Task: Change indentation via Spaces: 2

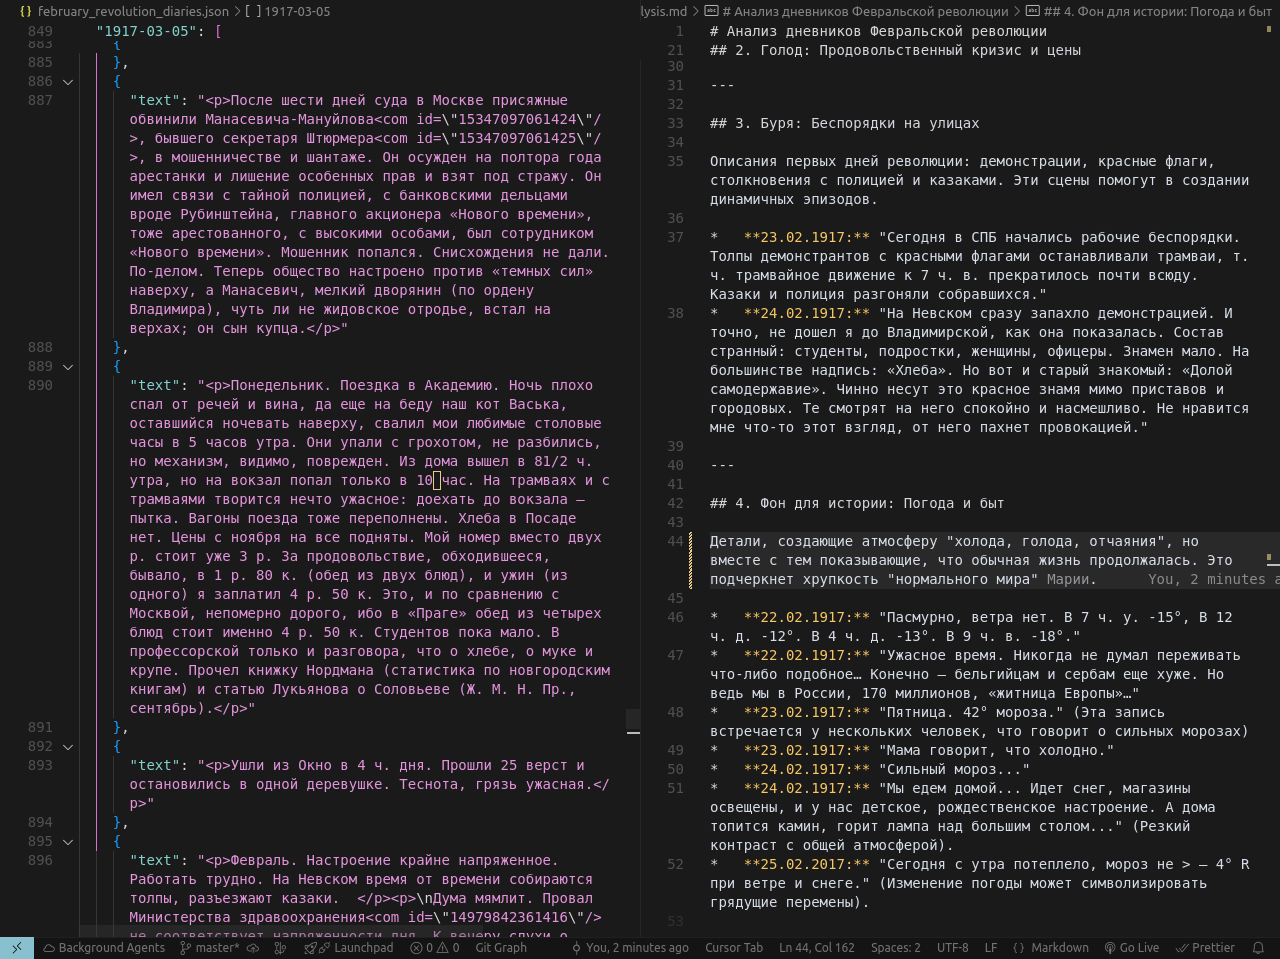Action: click(x=896, y=948)
